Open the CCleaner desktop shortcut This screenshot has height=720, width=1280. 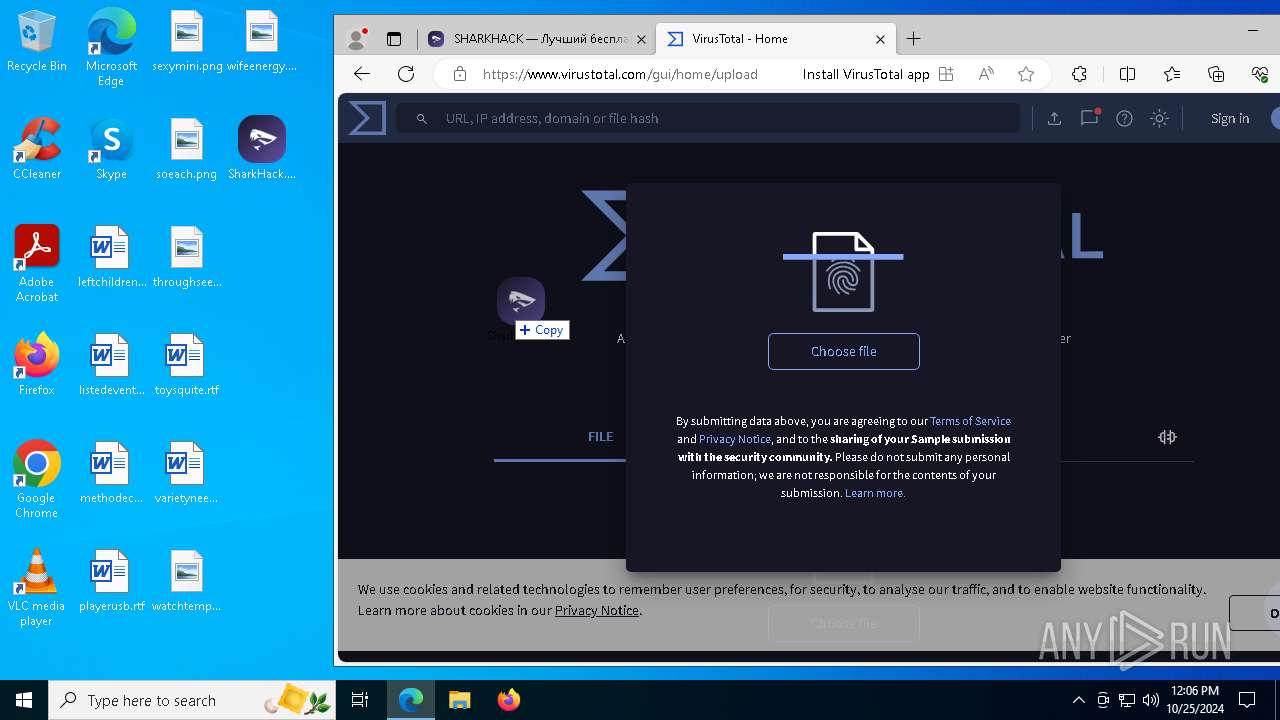36,149
